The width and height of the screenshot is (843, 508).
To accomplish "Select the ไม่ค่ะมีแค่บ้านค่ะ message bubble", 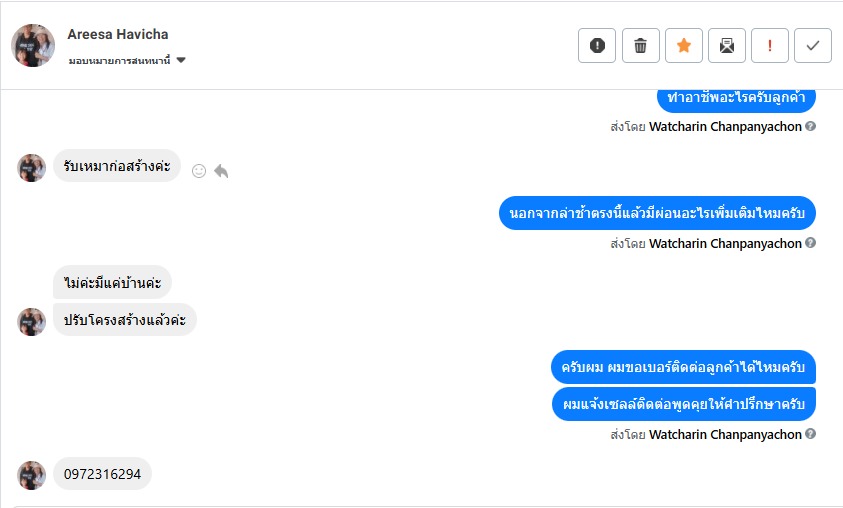I will click(112, 282).
